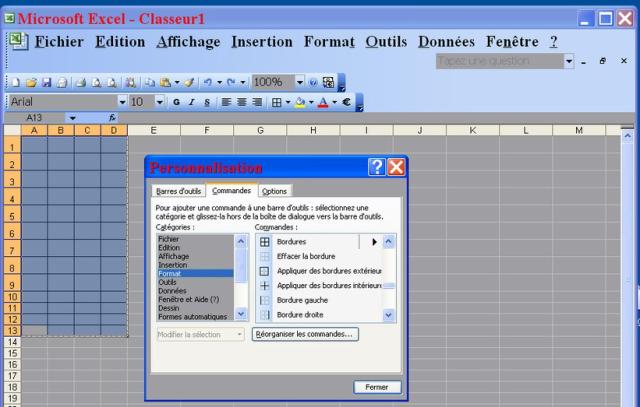Toggle right text alignment
Viewport: 640px width, 407px height.
(257, 102)
